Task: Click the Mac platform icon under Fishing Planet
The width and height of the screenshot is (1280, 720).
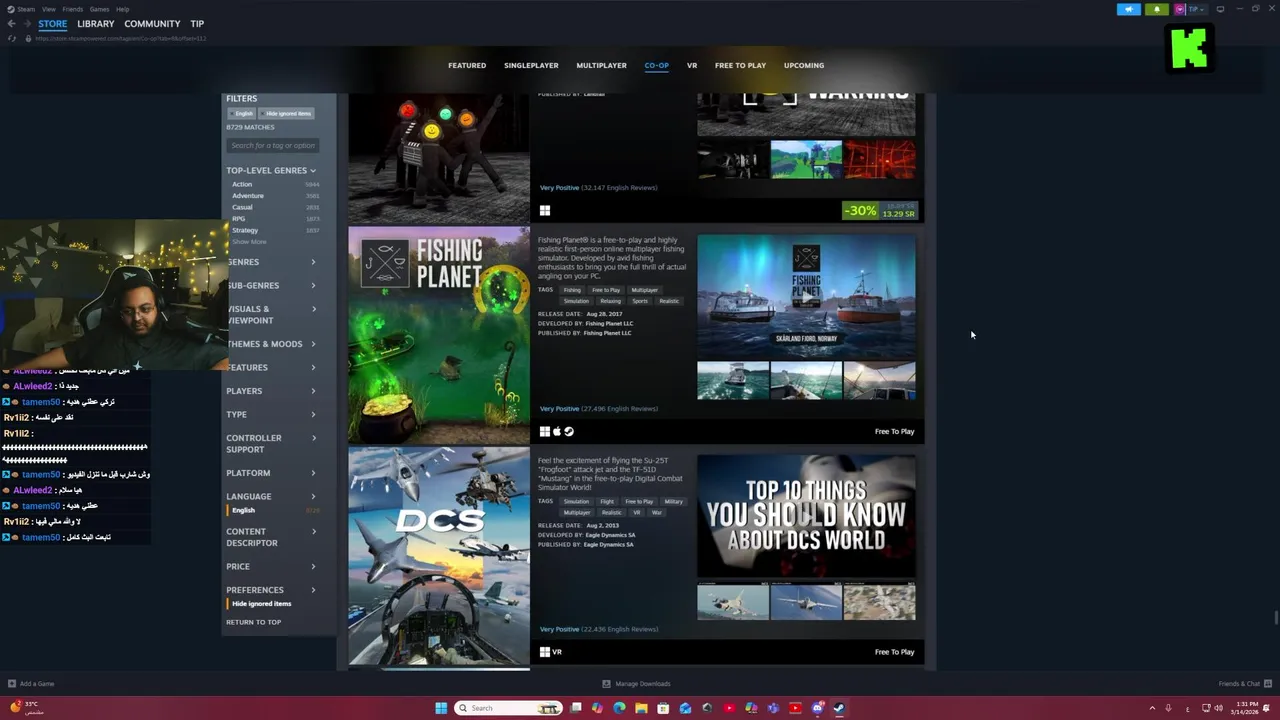Action: 557,432
